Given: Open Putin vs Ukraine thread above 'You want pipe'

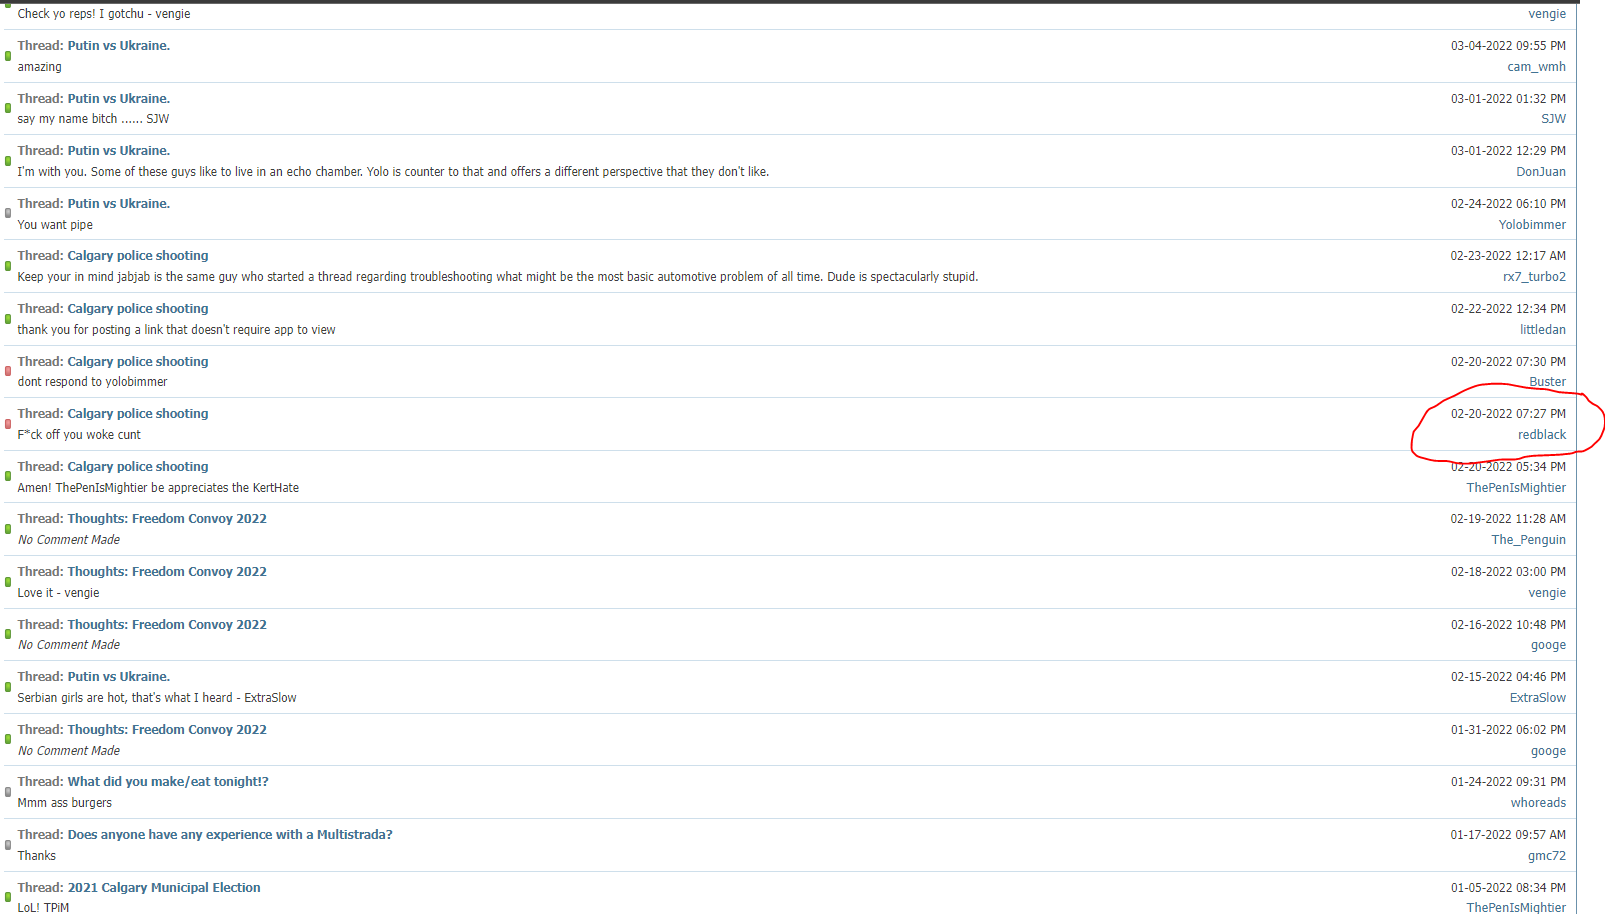Looking at the screenshot, I should pos(119,204).
